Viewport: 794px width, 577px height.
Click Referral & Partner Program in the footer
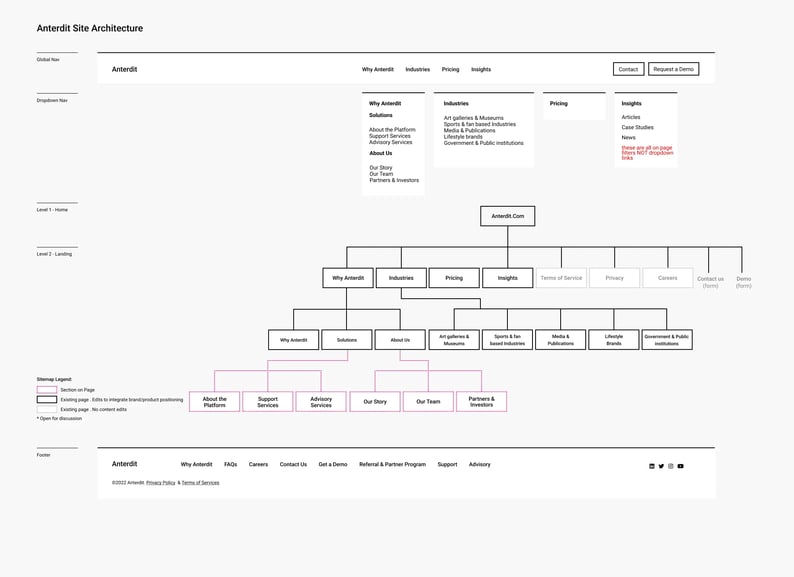pyautogui.click(x=392, y=465)
